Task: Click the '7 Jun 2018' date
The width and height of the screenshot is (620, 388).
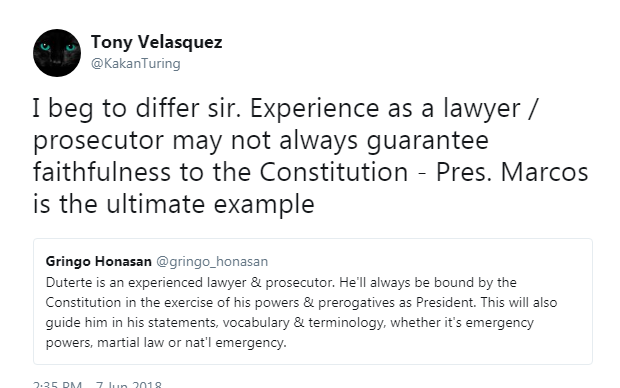Action: tap(129, 384)
